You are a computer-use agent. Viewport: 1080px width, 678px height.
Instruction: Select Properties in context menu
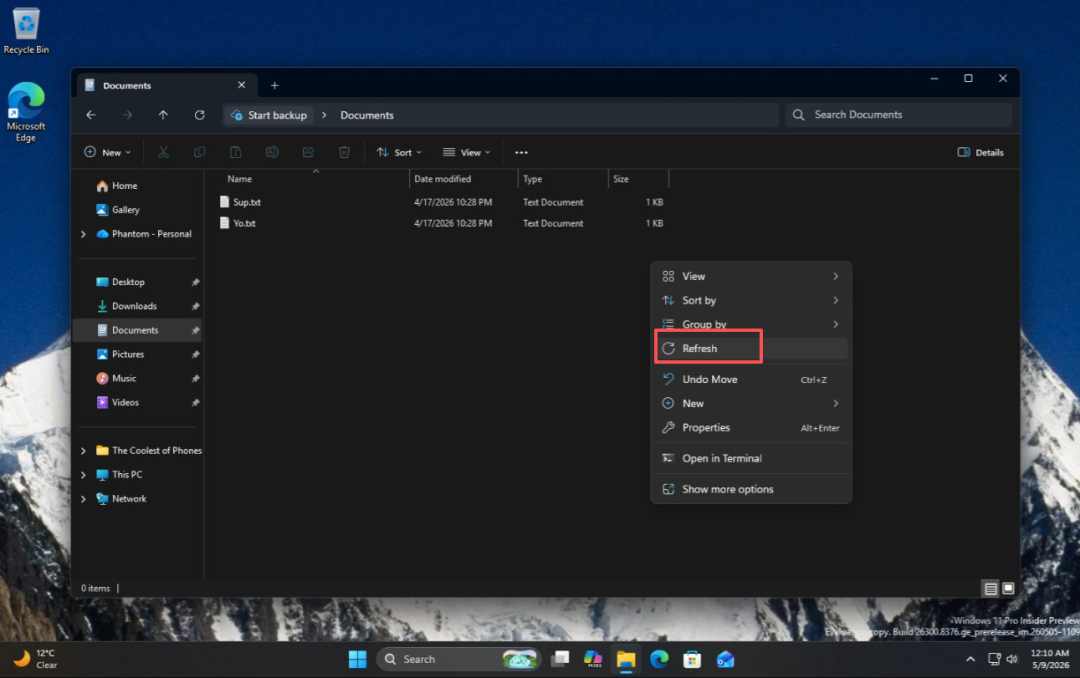pos(751,428)
